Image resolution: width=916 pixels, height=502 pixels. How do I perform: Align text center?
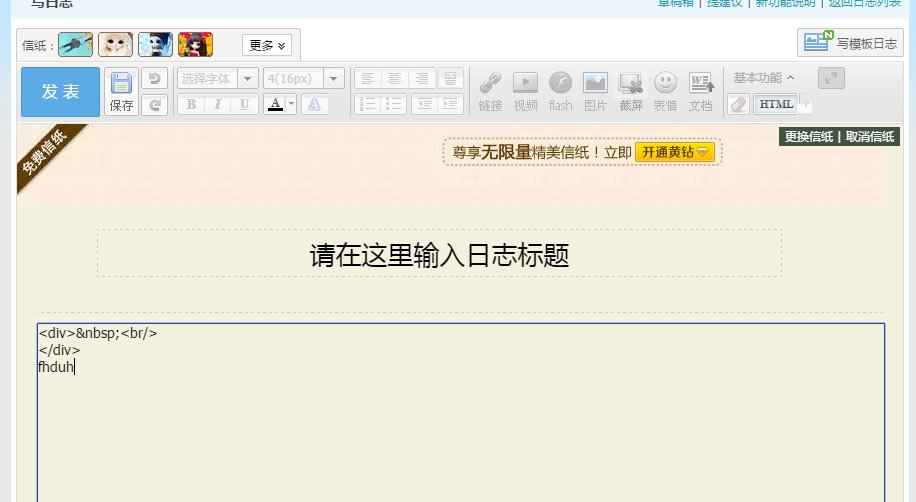[x=394, y=78]
